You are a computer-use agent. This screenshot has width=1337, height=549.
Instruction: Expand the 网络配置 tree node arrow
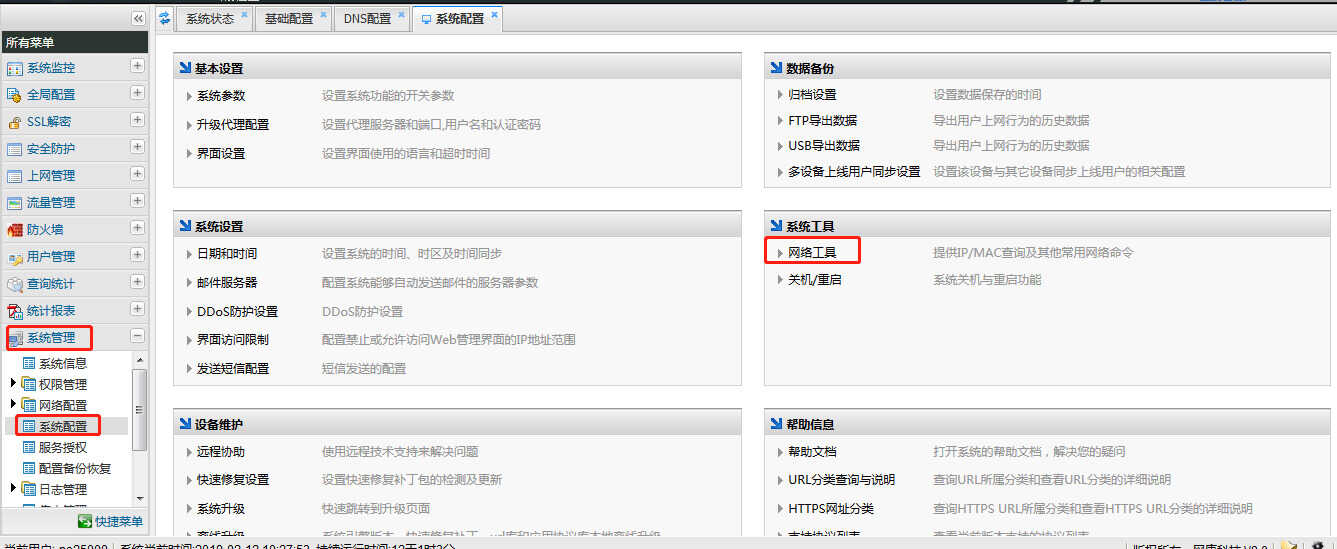(x=13, y=404)
